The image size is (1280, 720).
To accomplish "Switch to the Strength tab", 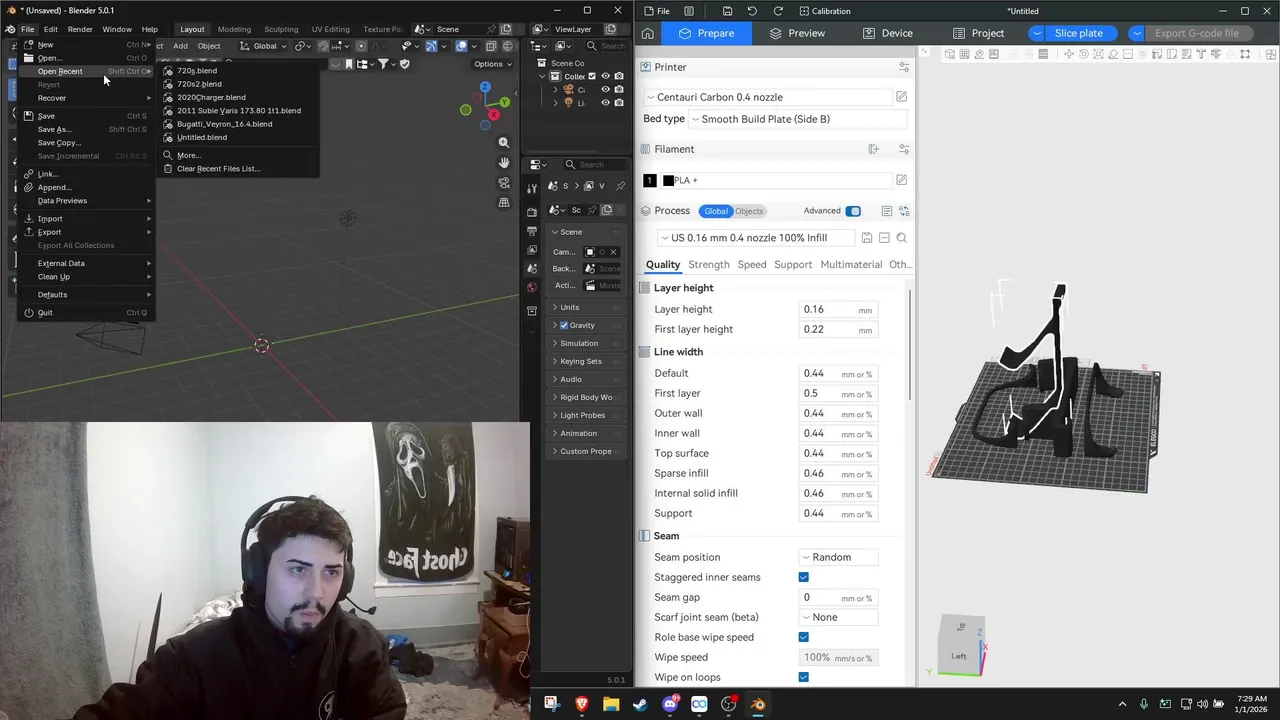I will pyautogui.click(x=708, y=264).
